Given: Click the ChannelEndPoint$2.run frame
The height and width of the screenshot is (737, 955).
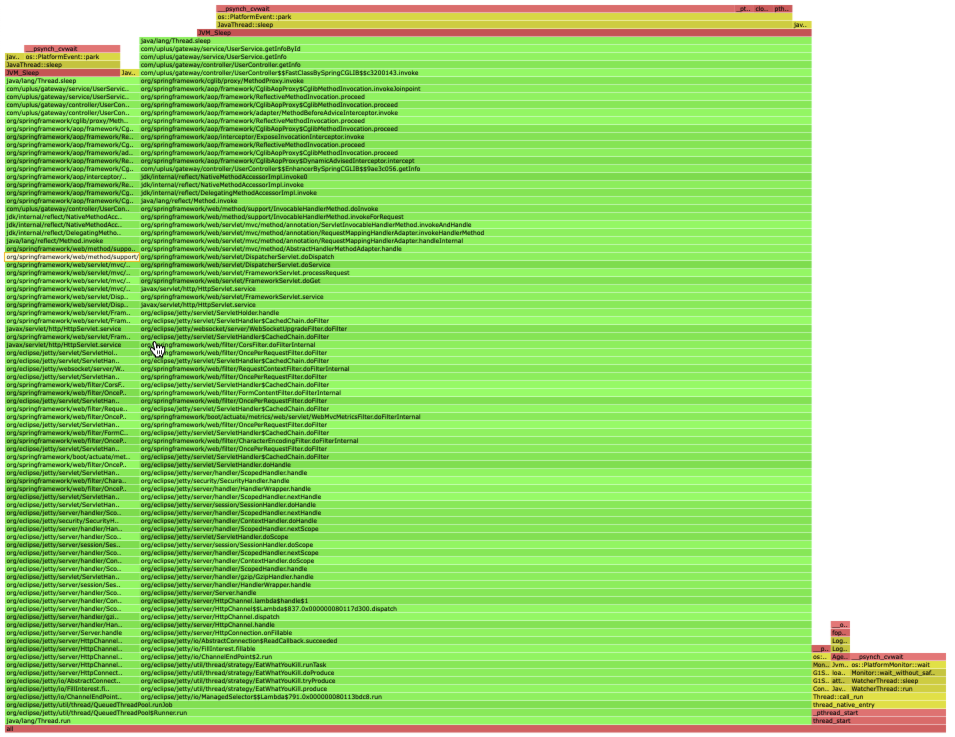Looking at the screenshot, I should pos(475,657).
